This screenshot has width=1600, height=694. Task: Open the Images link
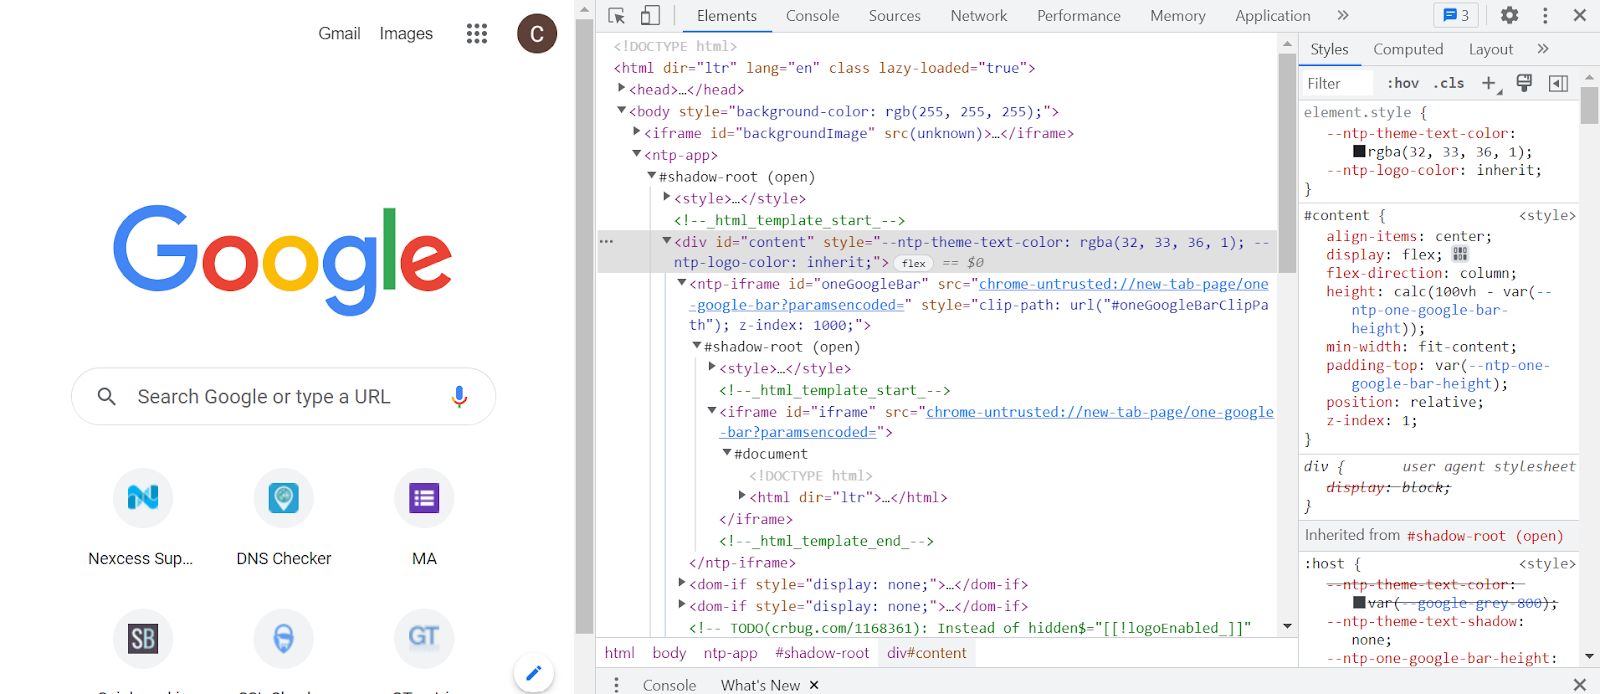[406, 34]
